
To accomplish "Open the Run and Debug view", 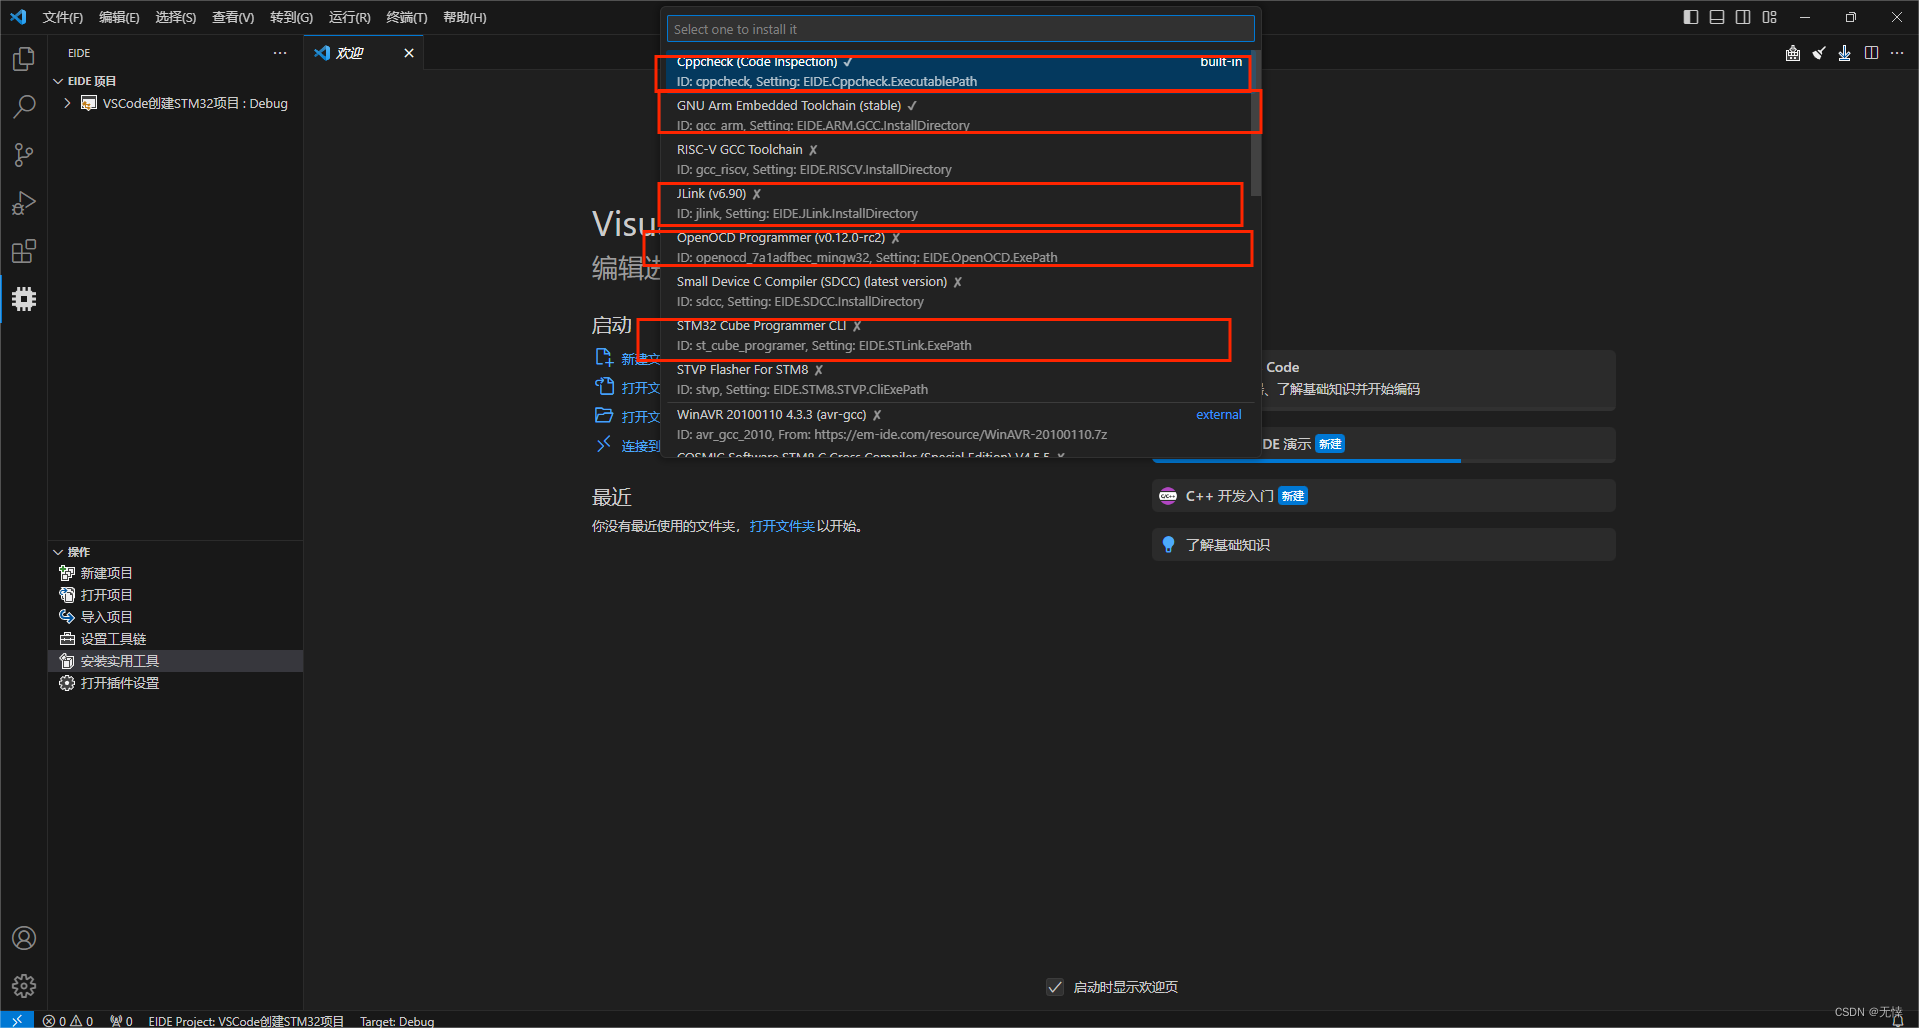I will tap(24, 203).
